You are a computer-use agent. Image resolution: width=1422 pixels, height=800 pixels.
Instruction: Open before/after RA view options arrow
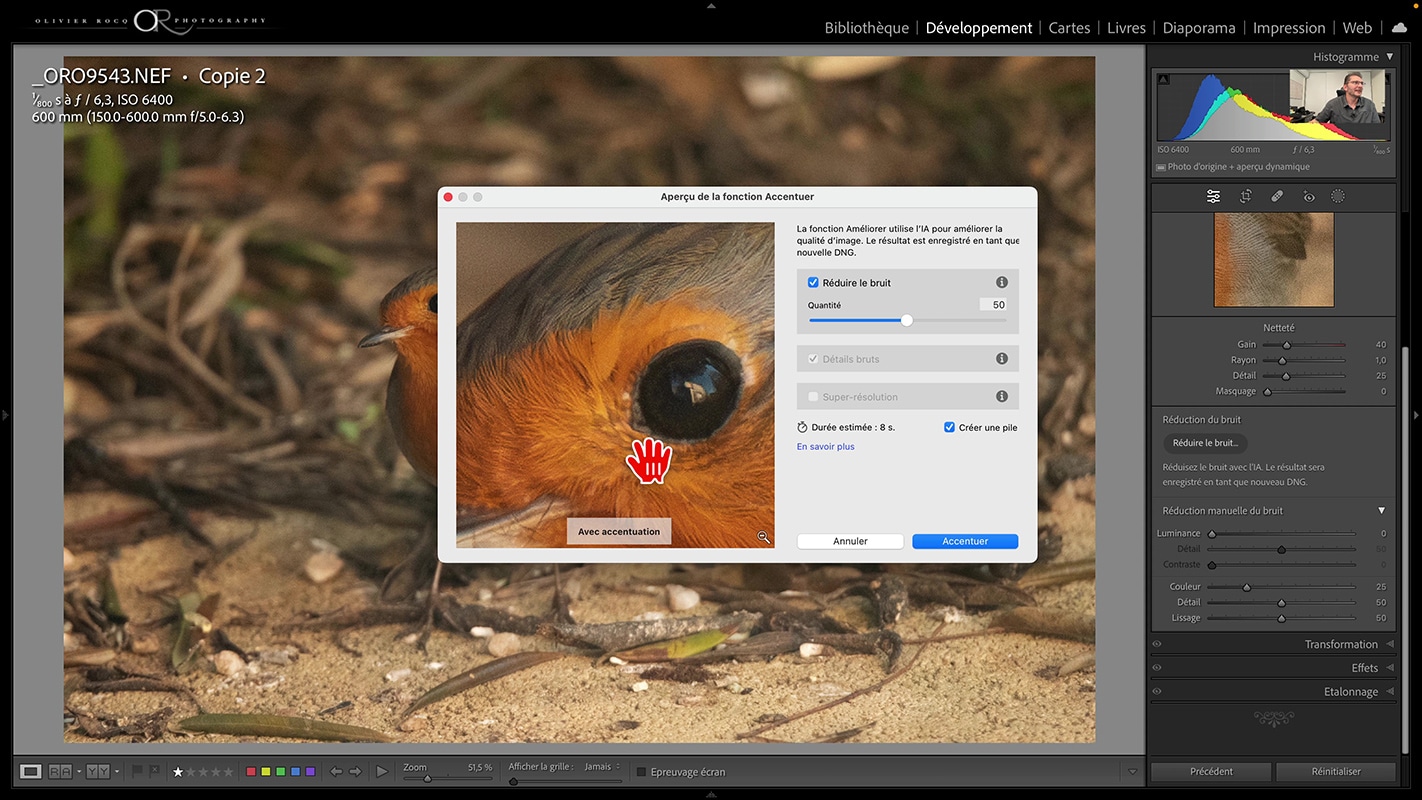click(x=78, y=772)
